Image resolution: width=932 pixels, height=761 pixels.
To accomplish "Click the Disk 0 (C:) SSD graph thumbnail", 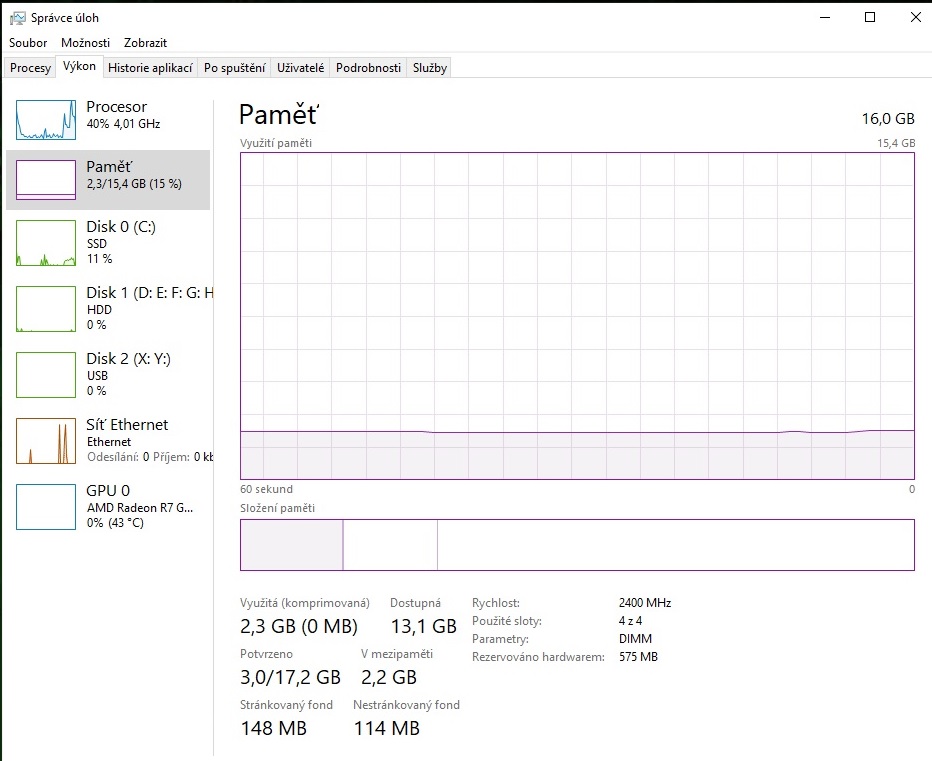I will tap(46, 243).
